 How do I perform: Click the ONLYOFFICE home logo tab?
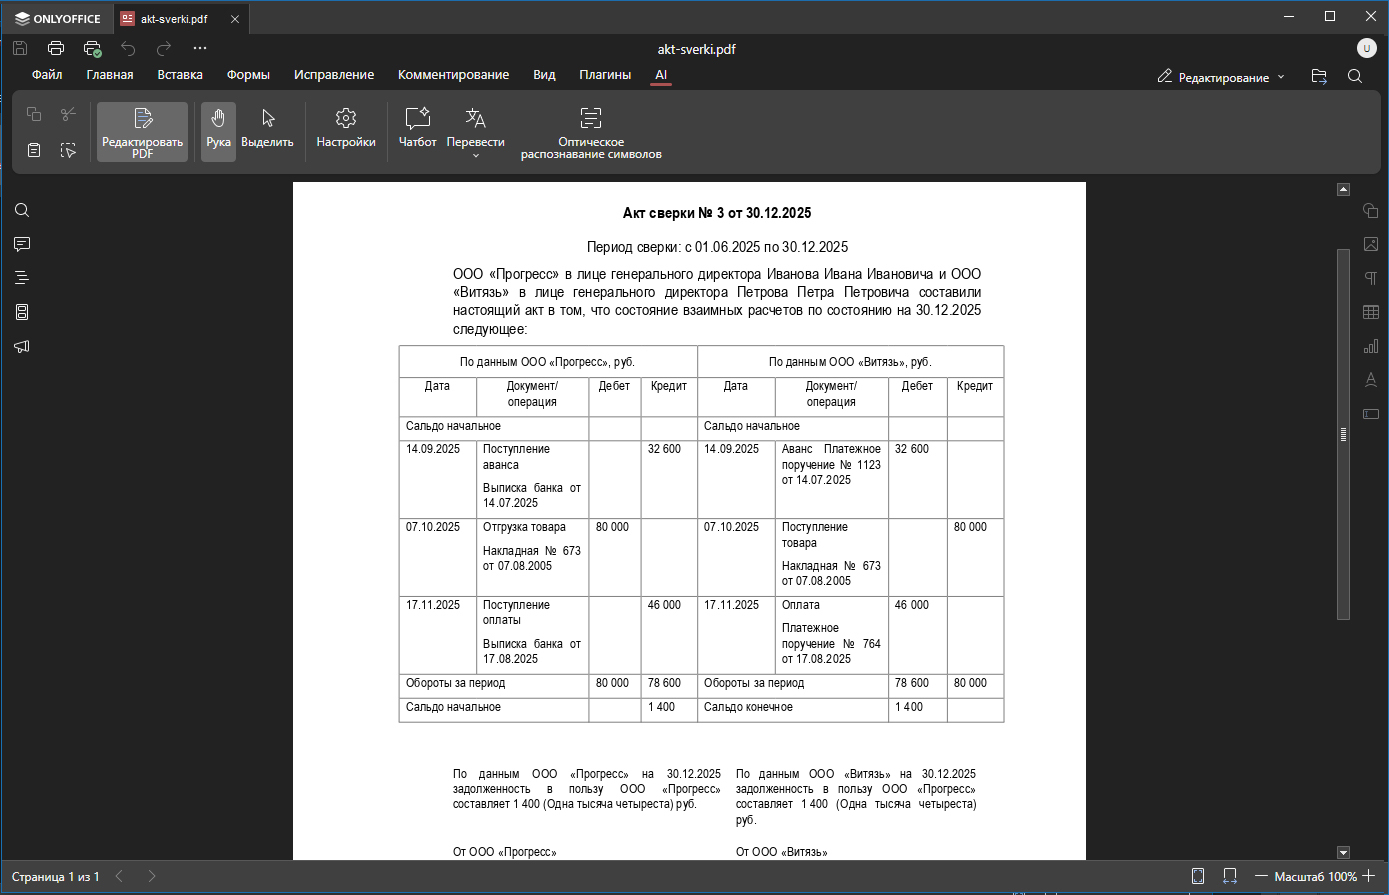(57, 18)
